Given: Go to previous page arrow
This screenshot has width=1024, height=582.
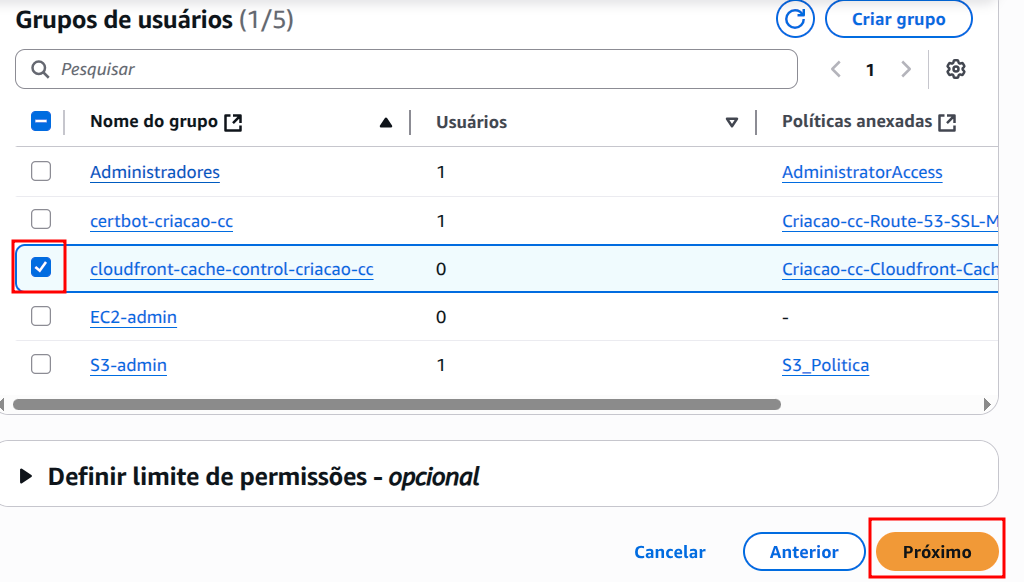Looking at the screenshot, I should pos(836,69).
